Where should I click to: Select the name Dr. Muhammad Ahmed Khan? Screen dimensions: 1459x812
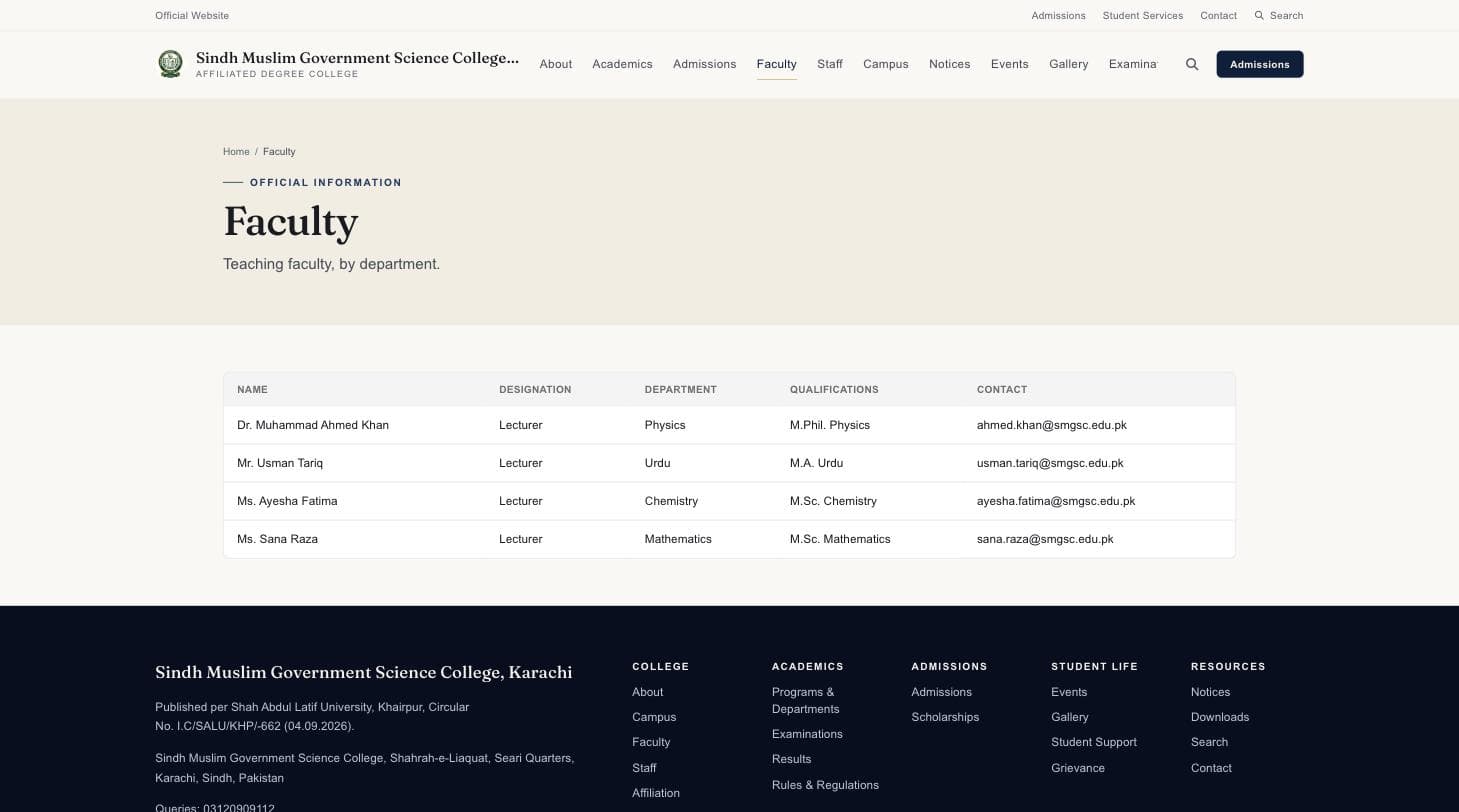[313, 425]
